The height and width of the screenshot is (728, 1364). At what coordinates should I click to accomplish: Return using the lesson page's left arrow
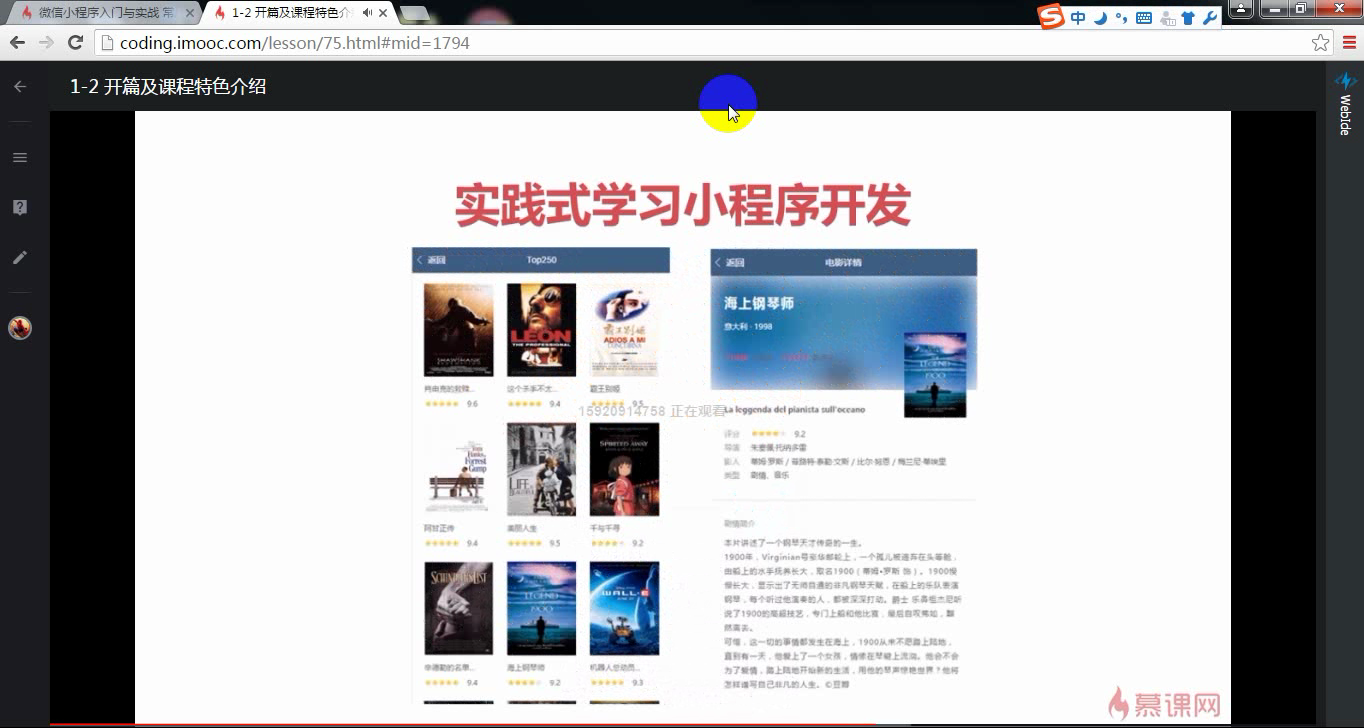tap(20, 87)
